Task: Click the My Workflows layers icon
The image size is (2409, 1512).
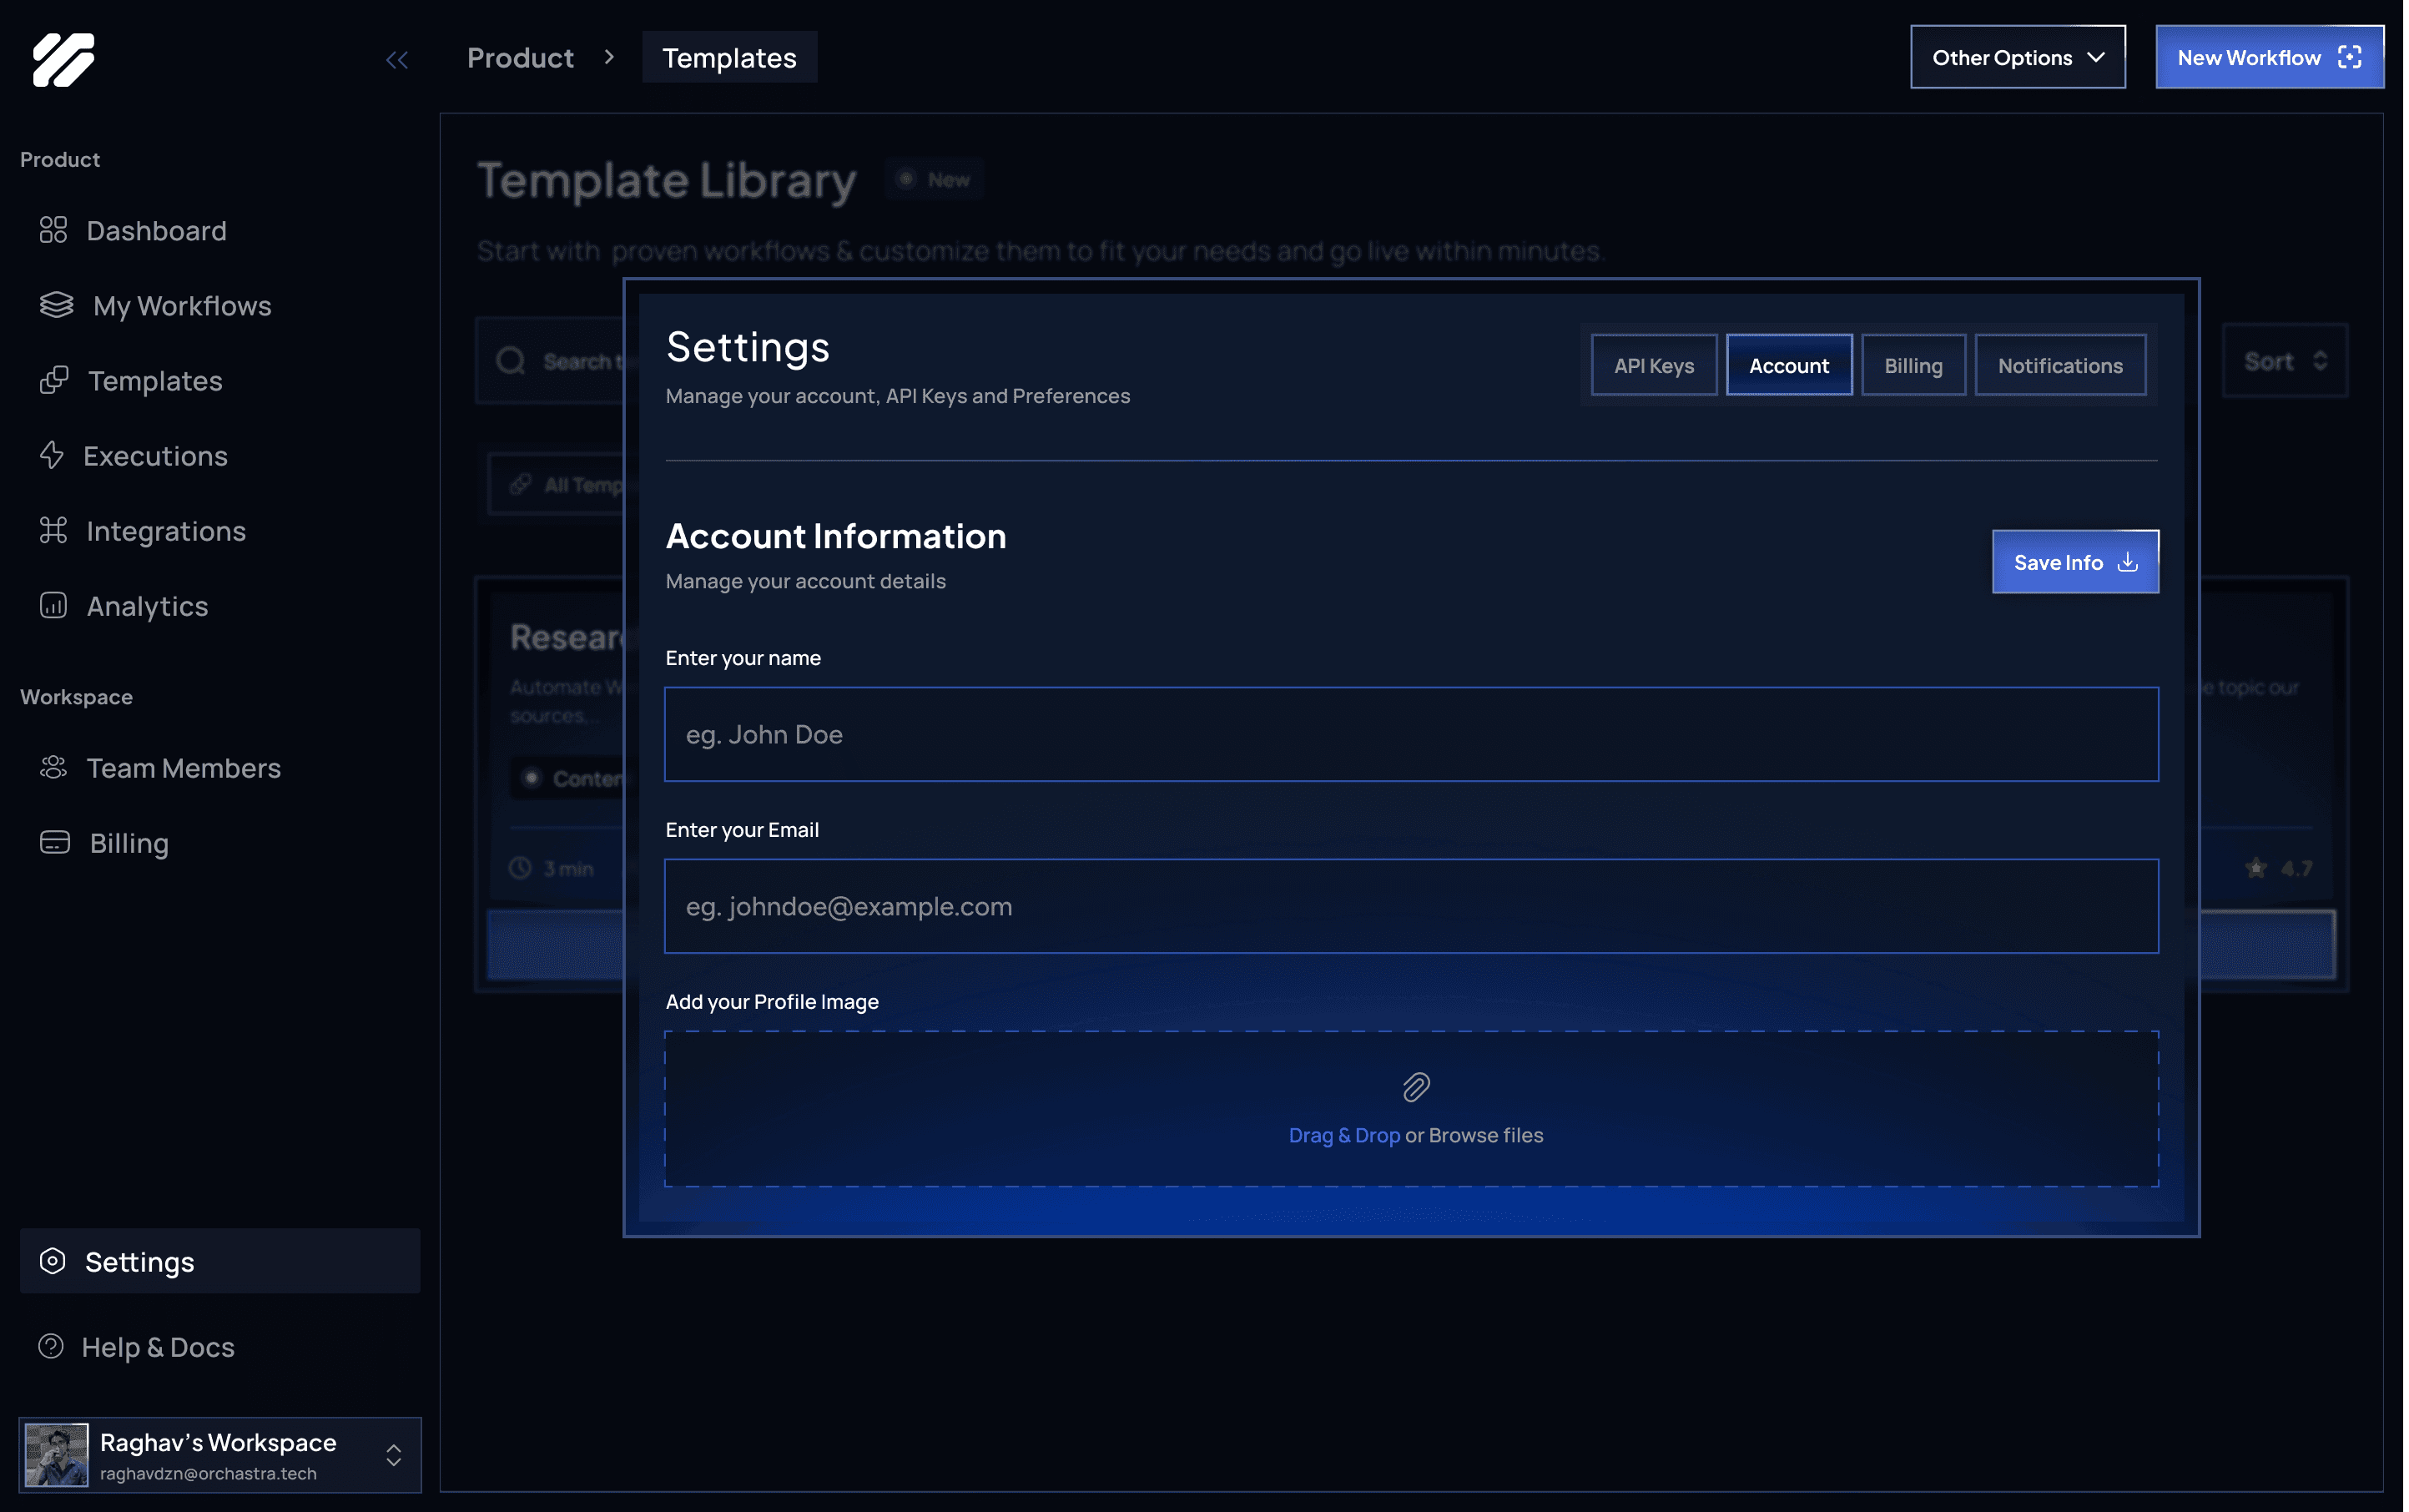Action: click(x=56, y=304)
